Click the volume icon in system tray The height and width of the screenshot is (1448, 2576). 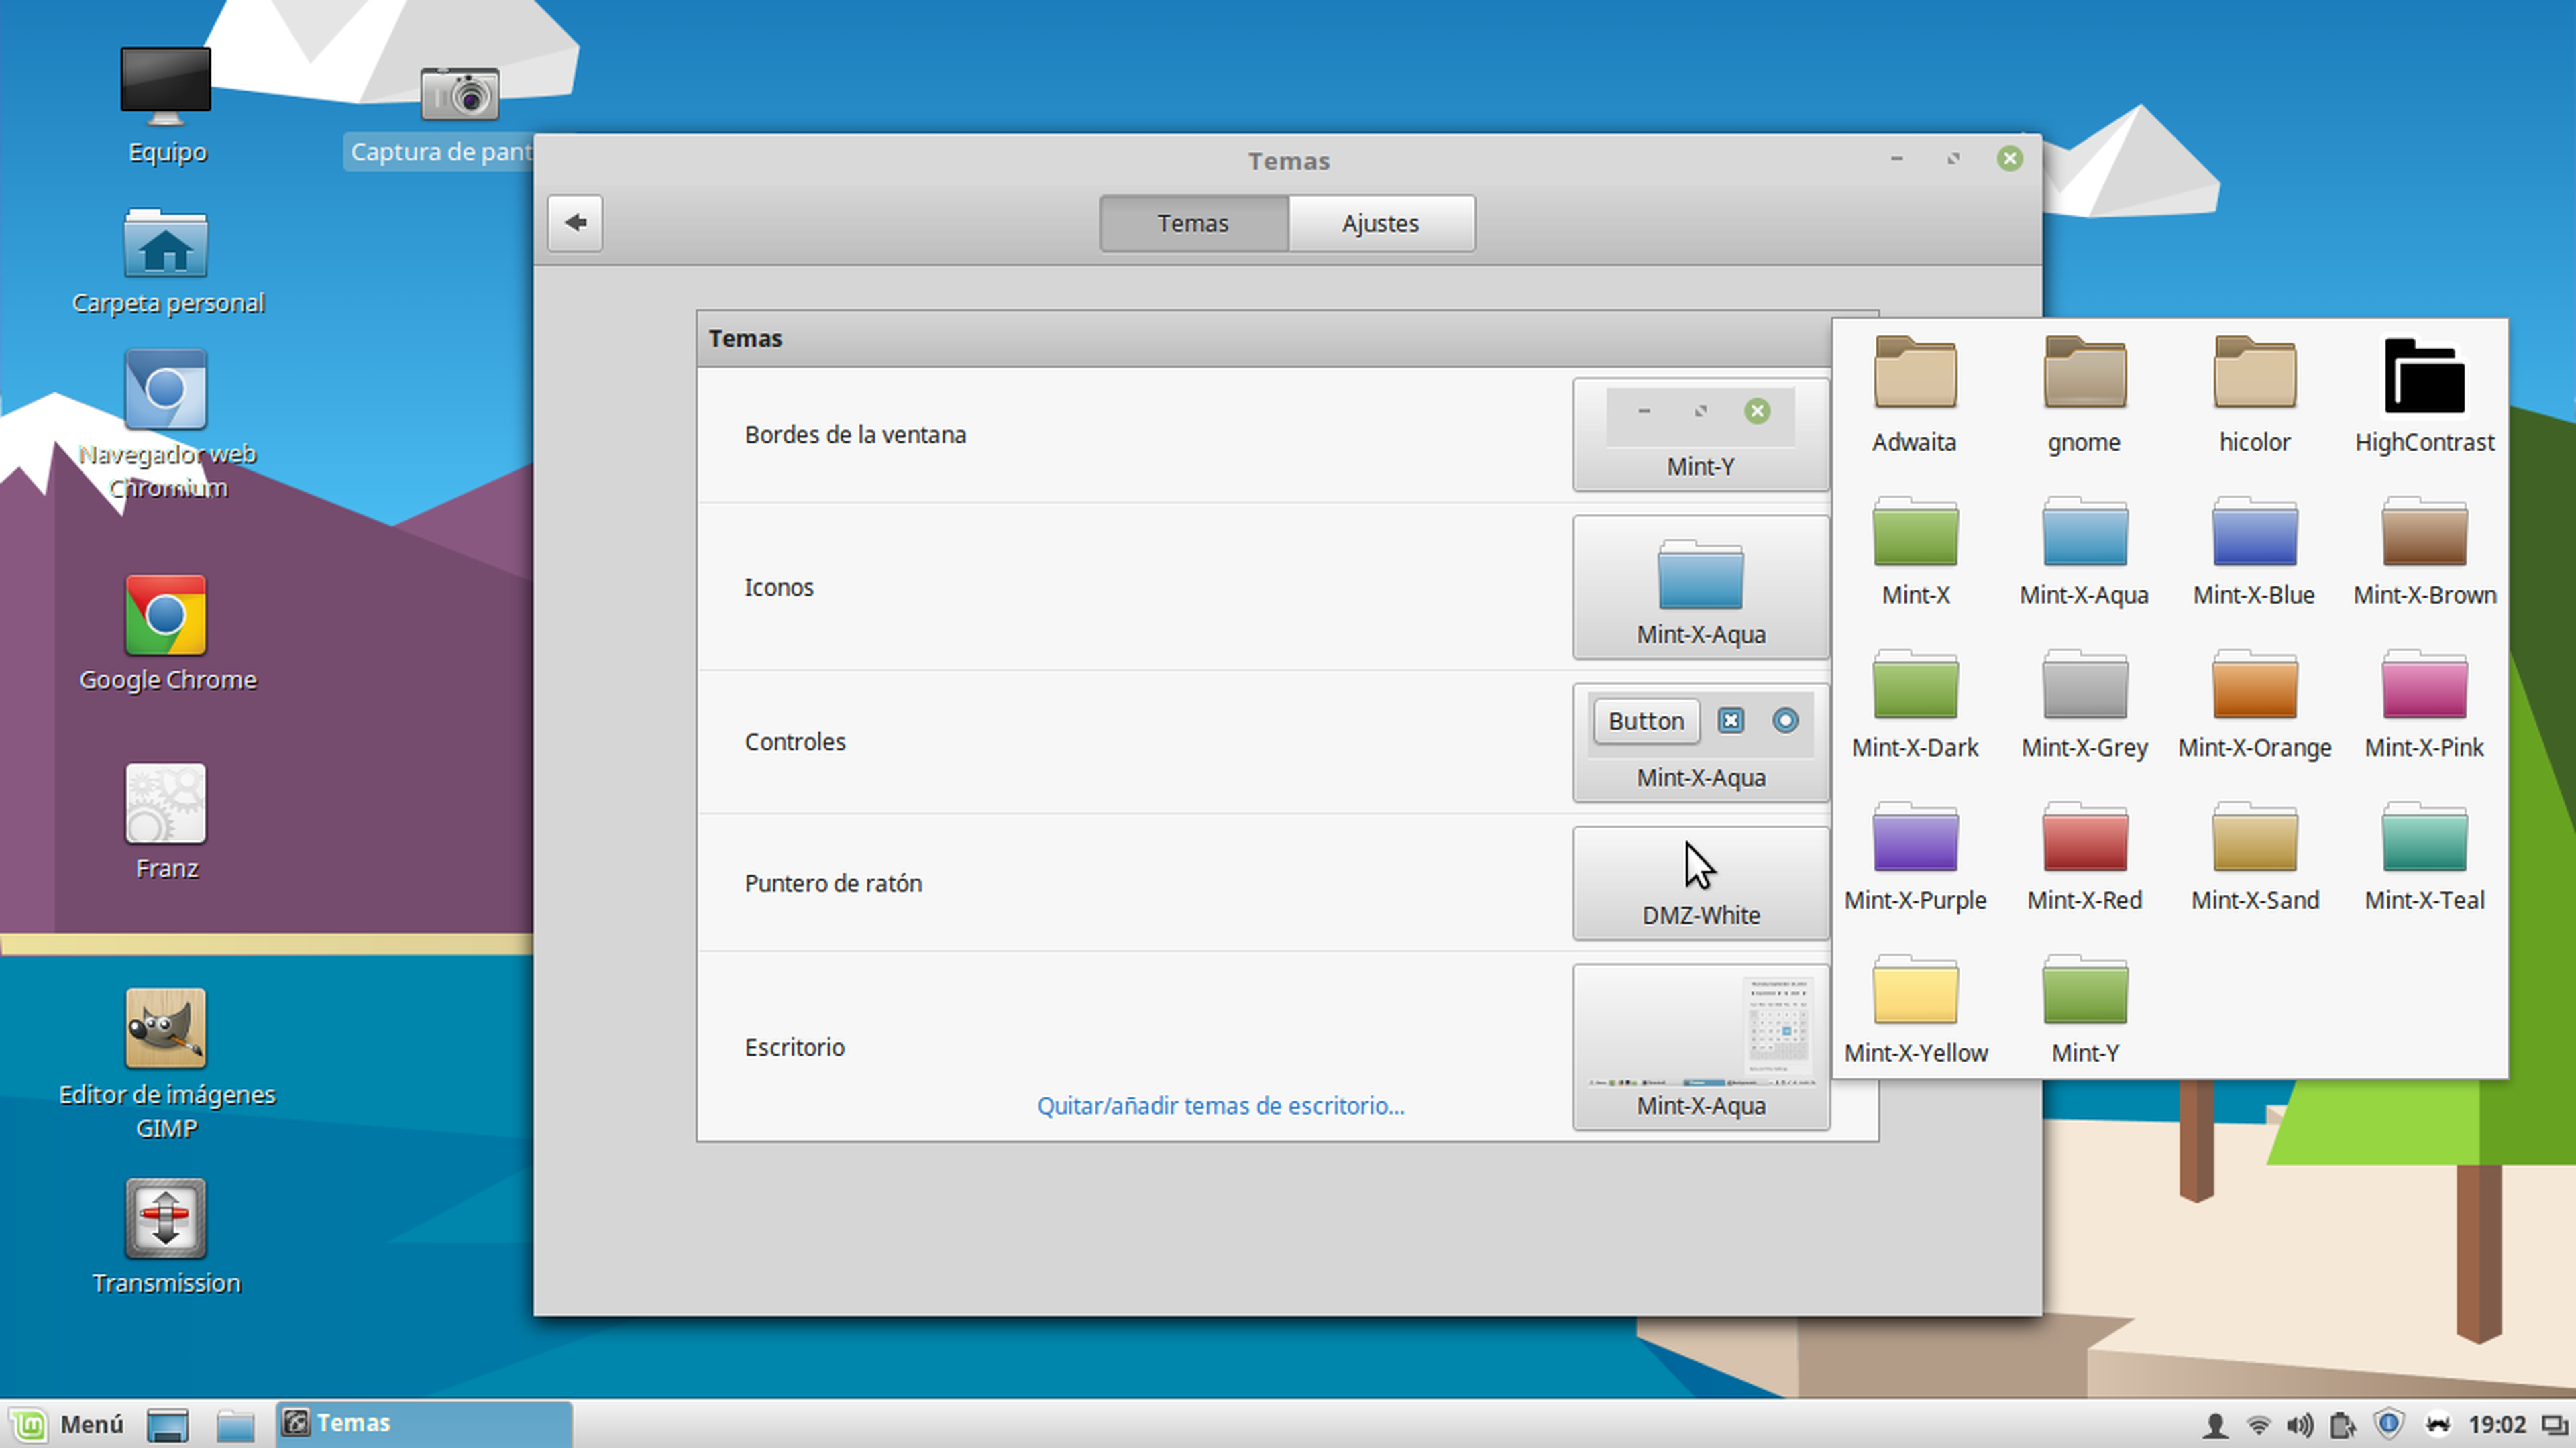click(x=2299, y=1424)
